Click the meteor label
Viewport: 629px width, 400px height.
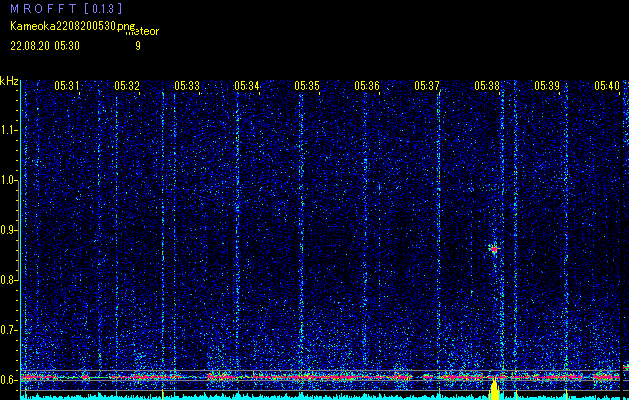pos(142,32)
